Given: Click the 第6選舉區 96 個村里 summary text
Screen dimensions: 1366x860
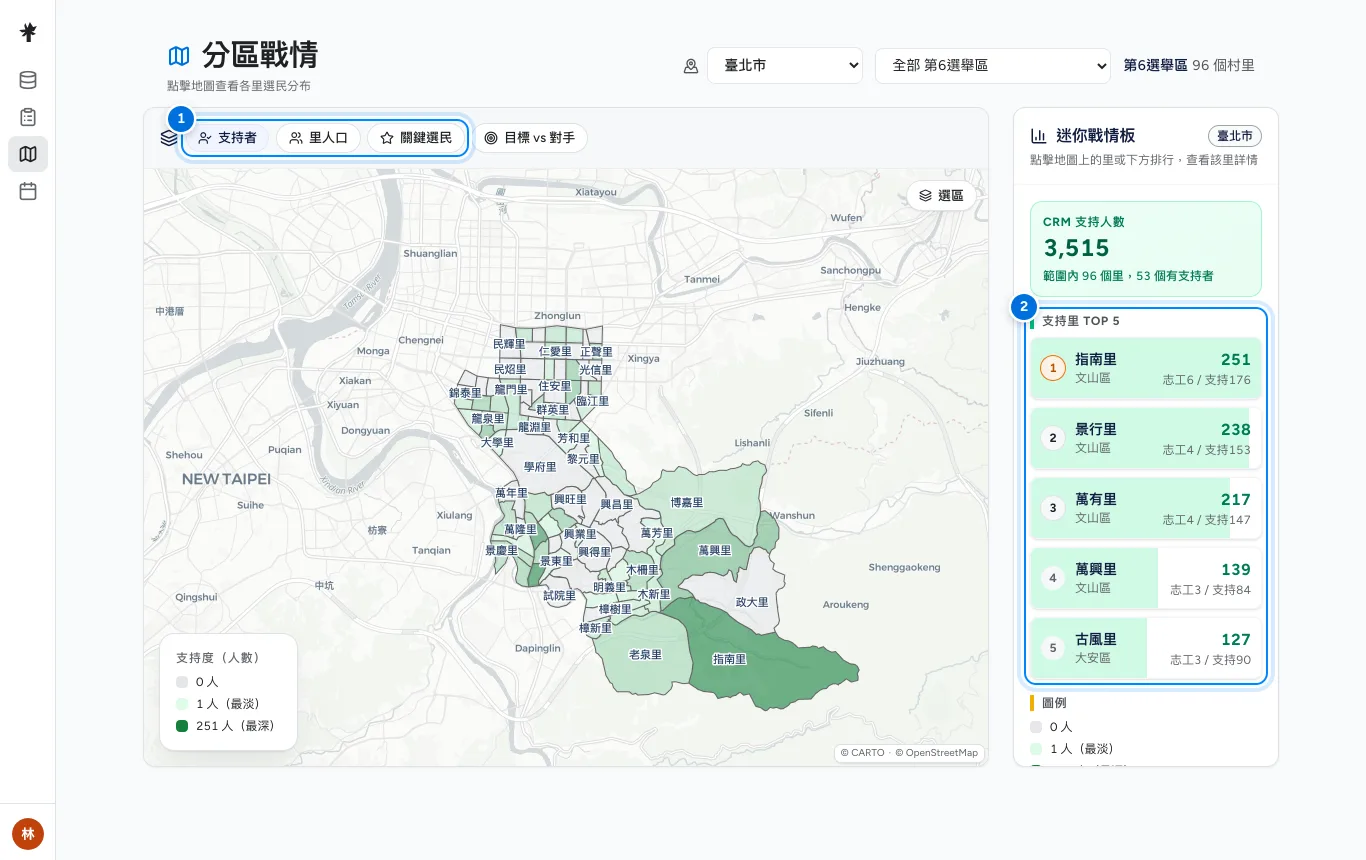Looking at the screenshot, I should pos(1189,66).
